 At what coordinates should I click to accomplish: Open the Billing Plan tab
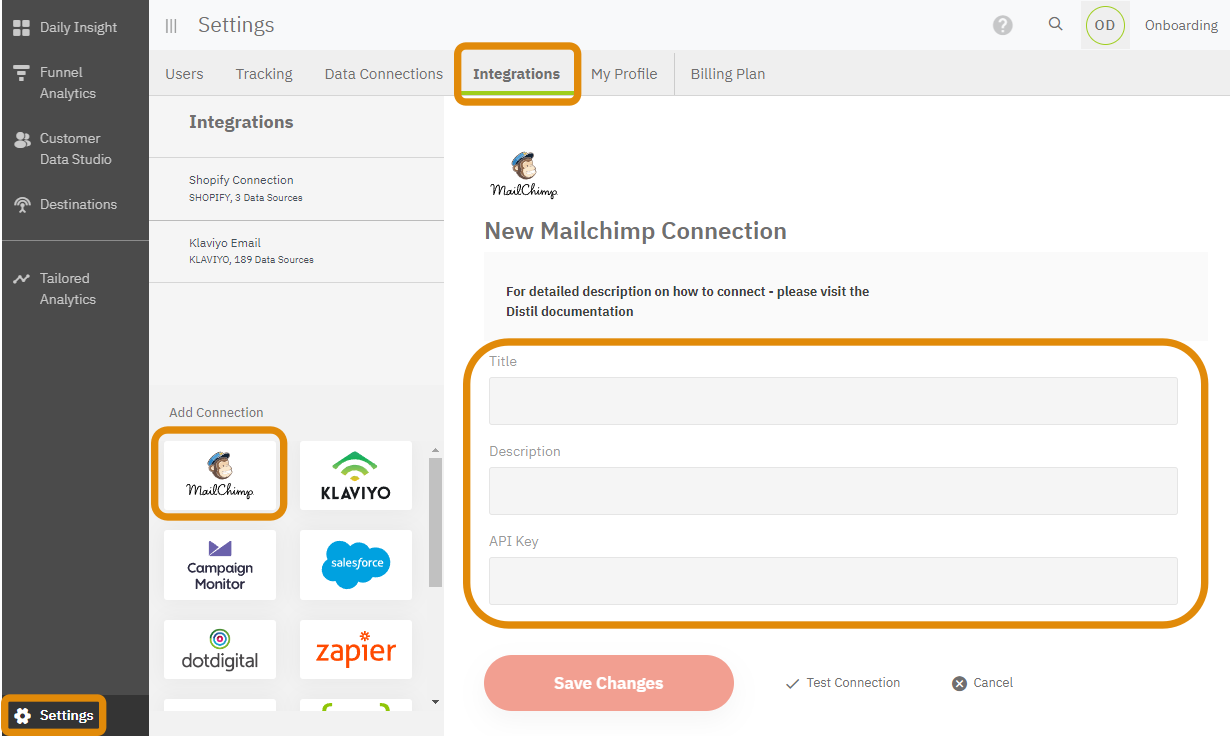pos(727,74)
